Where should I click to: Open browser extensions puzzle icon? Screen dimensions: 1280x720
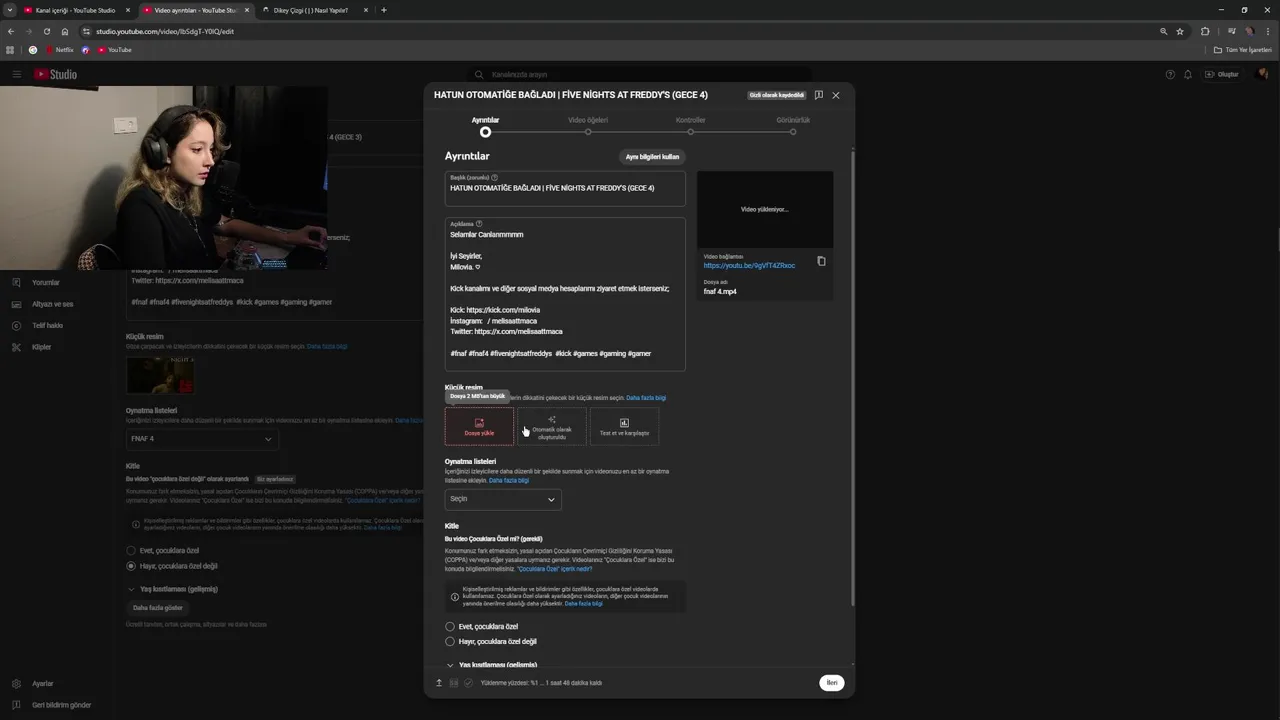[1205, 31]
